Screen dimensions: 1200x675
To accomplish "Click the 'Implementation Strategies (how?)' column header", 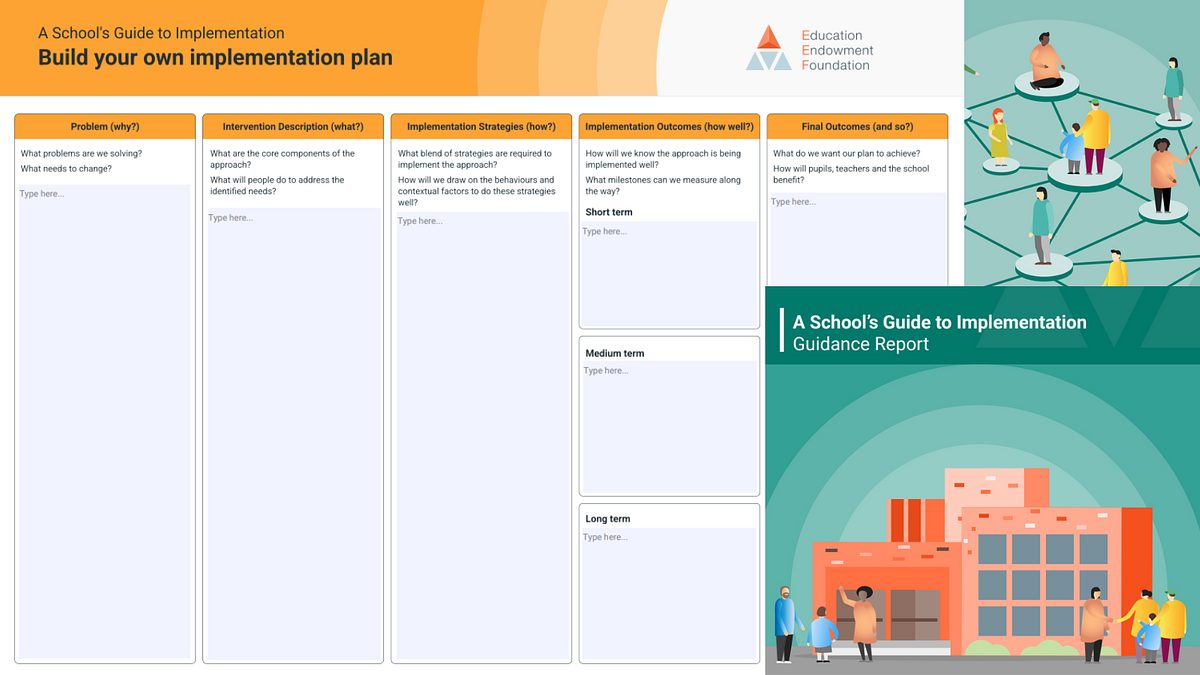I will click(x=481, y=127).
